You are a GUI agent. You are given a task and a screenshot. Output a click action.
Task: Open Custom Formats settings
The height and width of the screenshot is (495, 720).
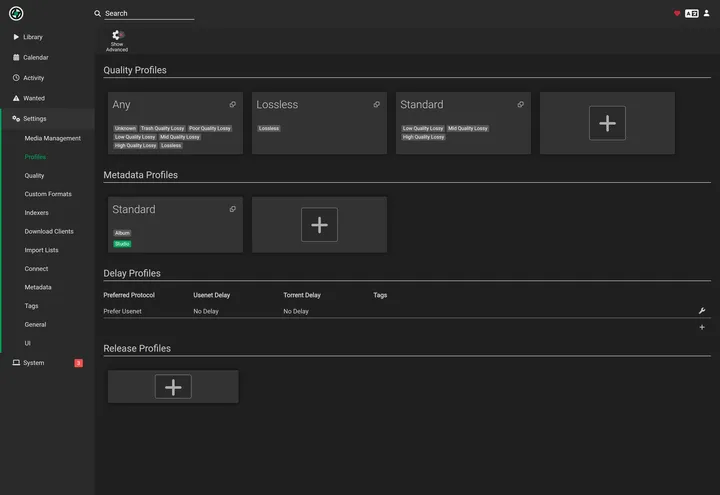48,194
